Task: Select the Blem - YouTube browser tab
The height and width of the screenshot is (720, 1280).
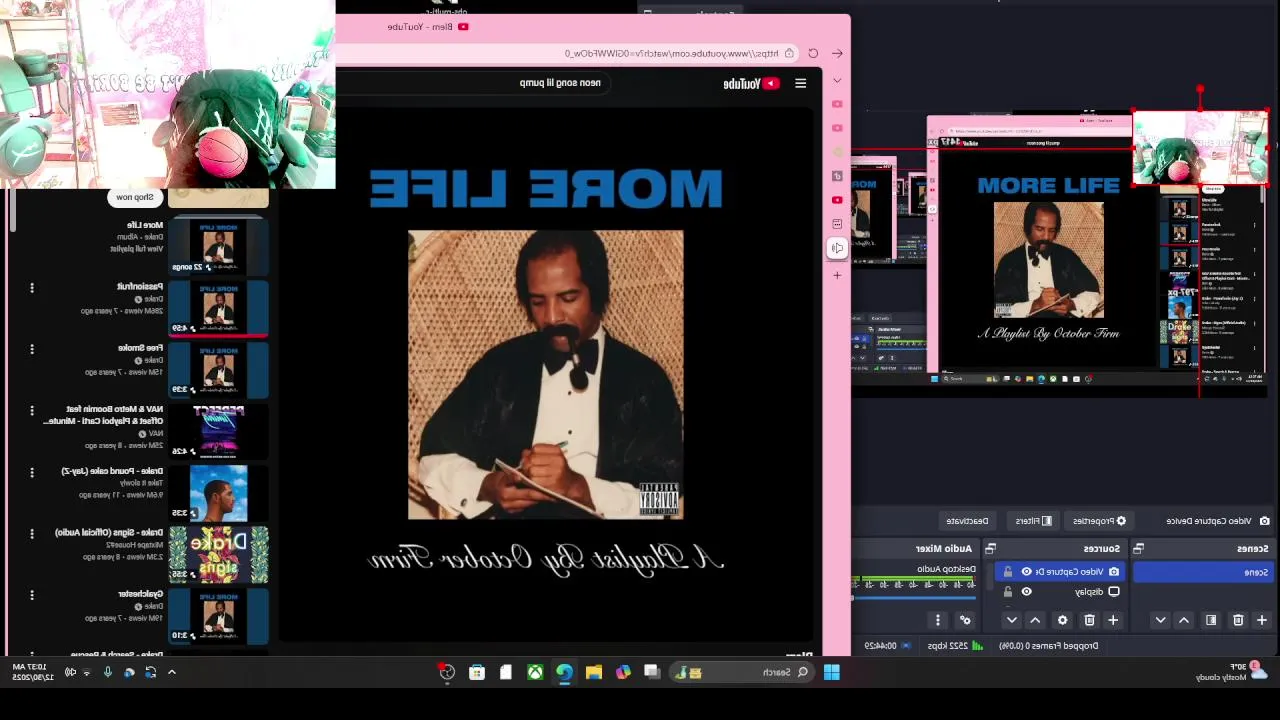Action: coord(428,27)
